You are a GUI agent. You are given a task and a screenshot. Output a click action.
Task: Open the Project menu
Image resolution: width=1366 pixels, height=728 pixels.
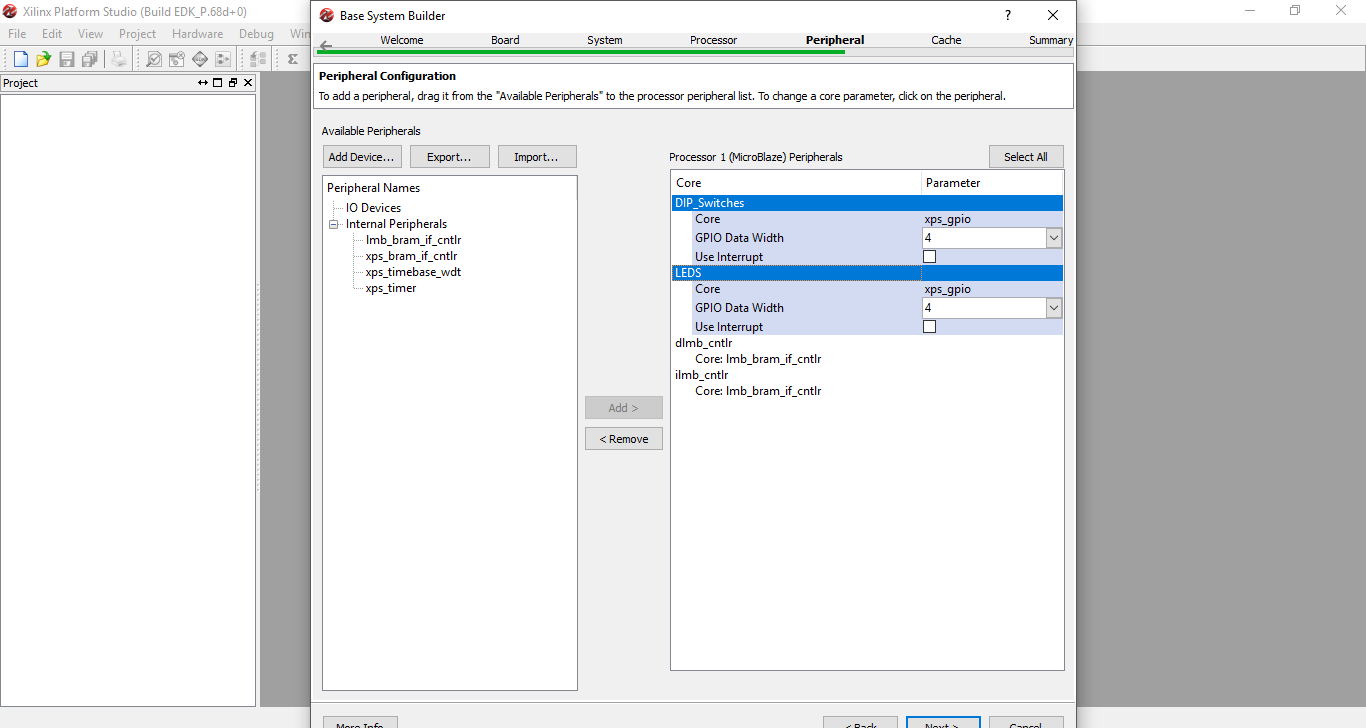coord(137,33)
